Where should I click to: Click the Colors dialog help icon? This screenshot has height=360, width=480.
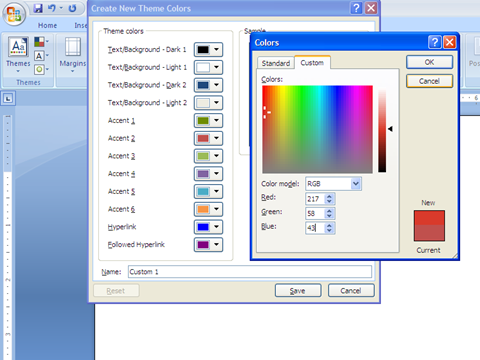pos(435,42)
